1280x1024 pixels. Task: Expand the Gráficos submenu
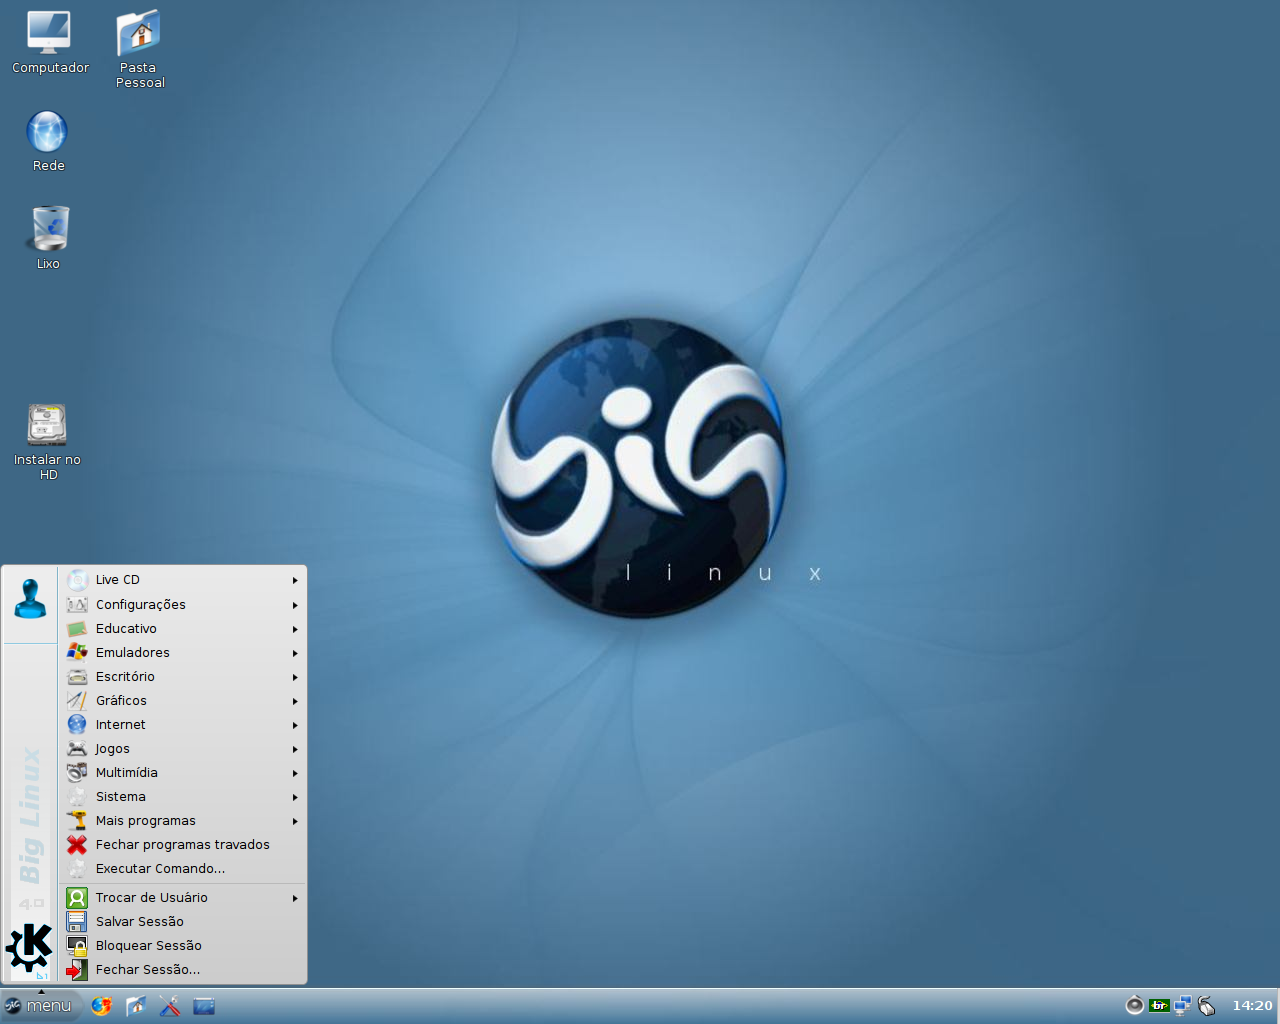(x=183, y=701)
